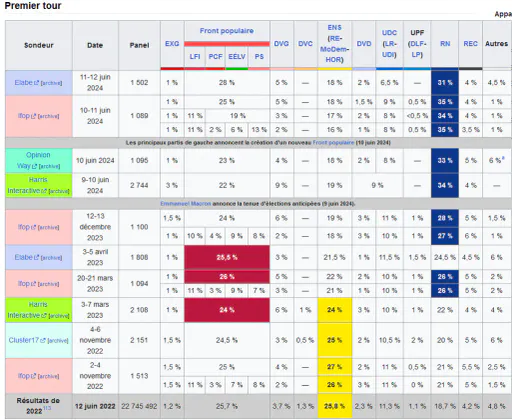Select the 'Premier tour' heading
The width and height of the screenshot is (512, 420).
tap(33, 6)
